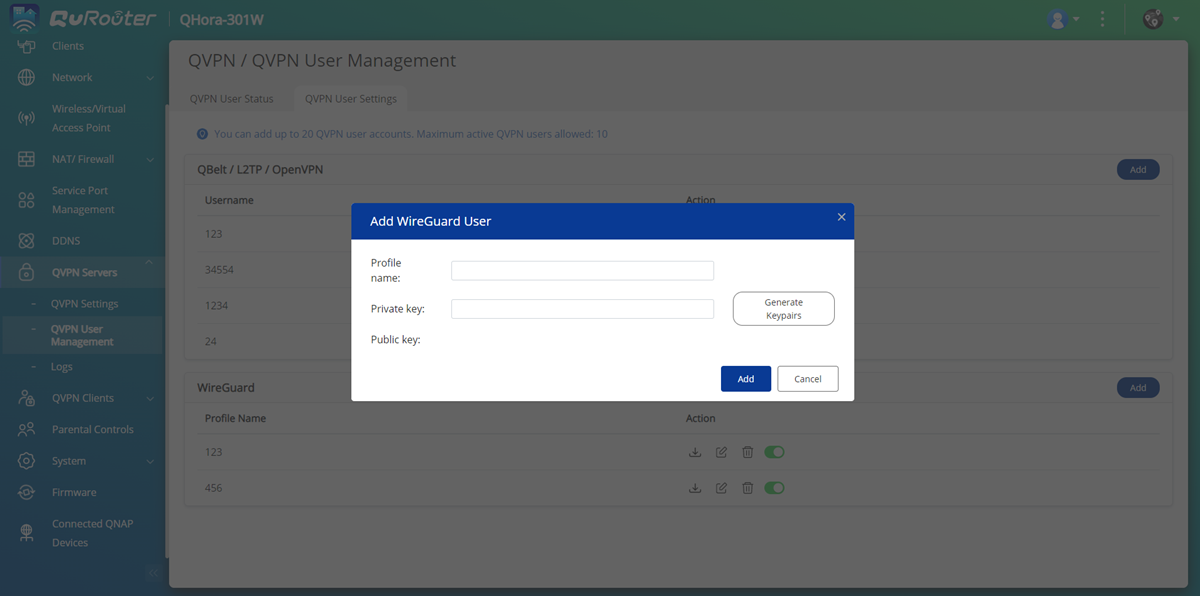Add a WireGuard profile from the section

(1138, 387)
